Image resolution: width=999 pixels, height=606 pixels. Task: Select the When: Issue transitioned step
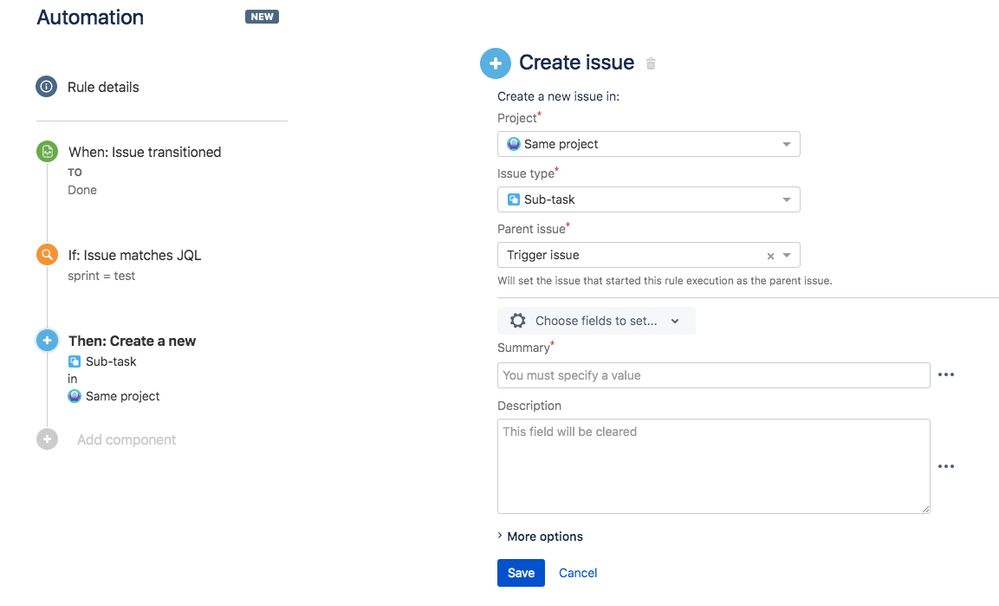144,151
